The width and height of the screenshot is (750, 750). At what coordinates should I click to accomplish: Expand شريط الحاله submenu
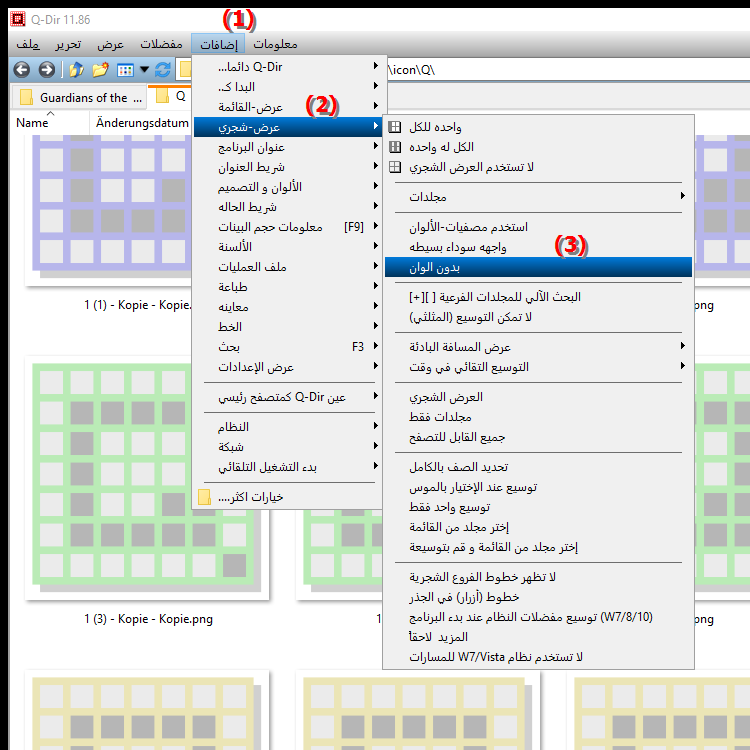pos(288,207)
